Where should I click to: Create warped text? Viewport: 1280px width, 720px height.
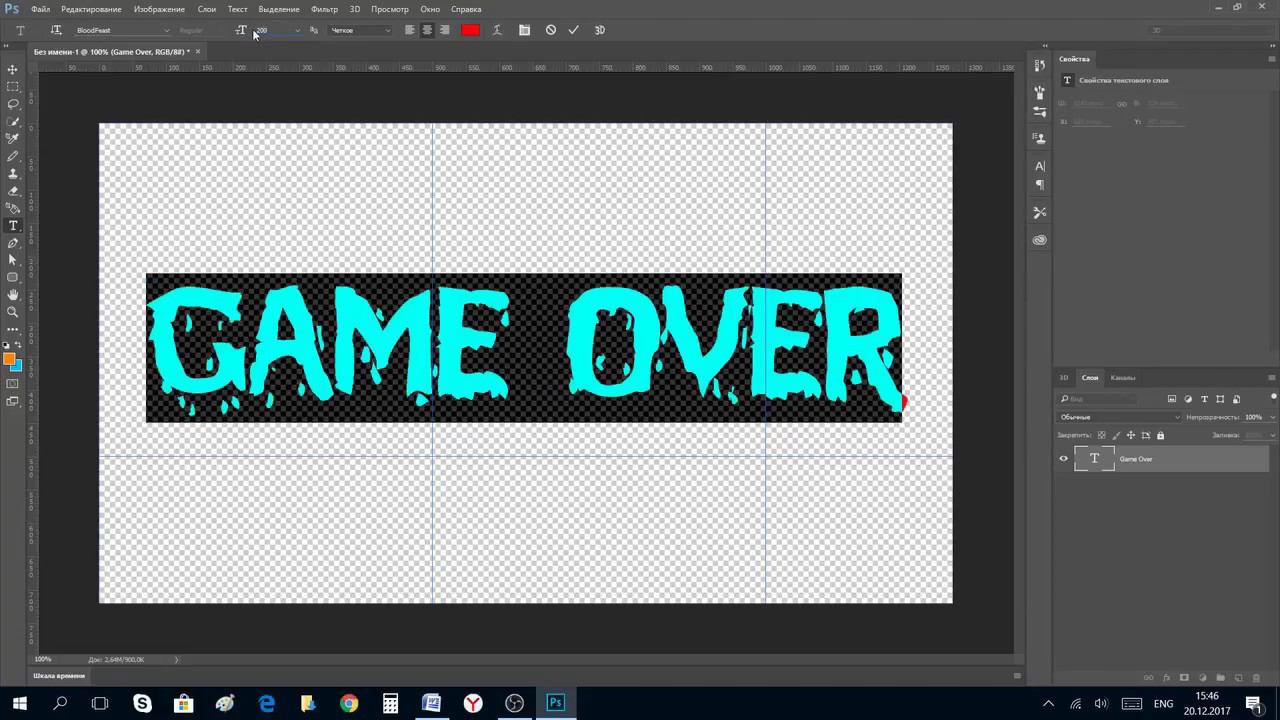(497, 30)
